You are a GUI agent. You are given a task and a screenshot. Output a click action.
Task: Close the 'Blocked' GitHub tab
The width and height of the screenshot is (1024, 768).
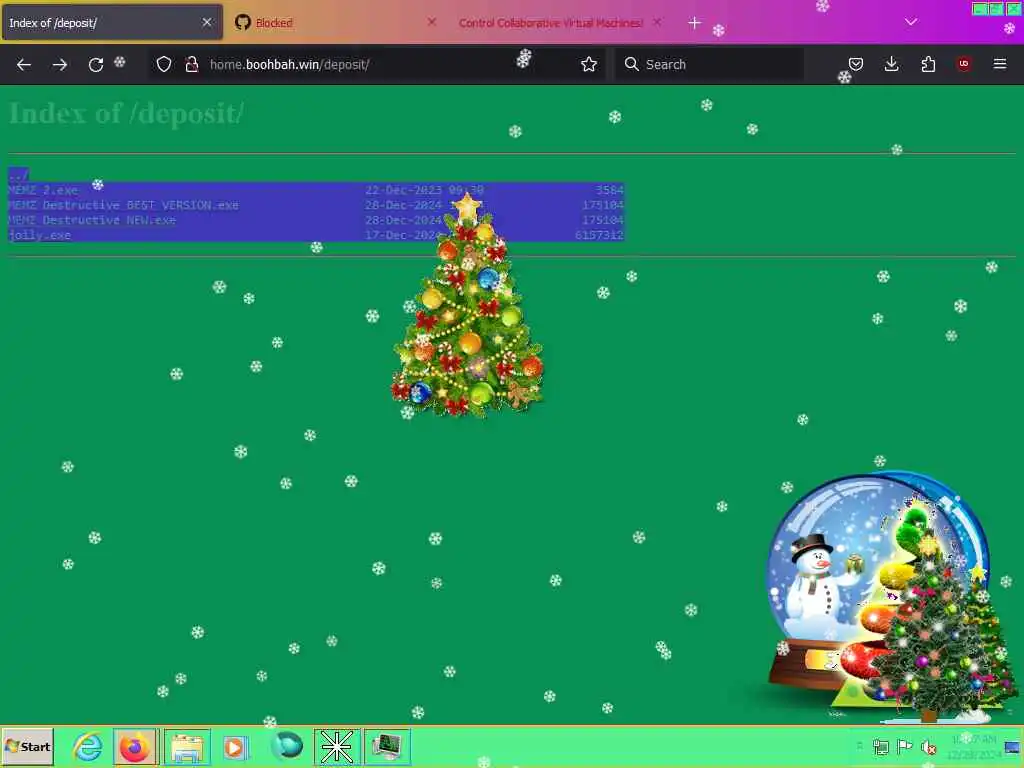pyautogui.click(x=432, y=22)
